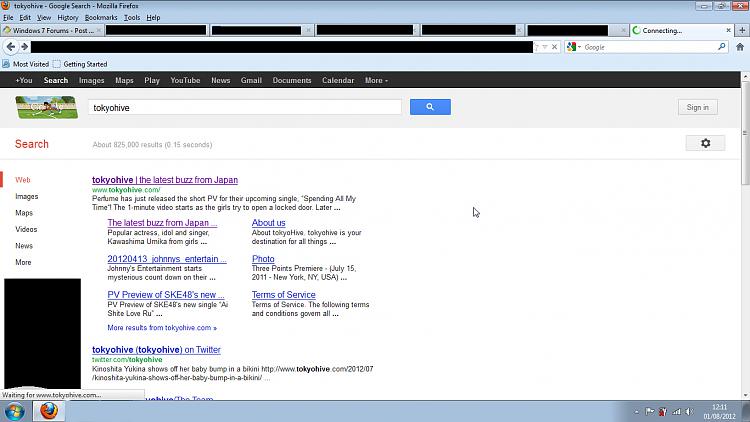Open the About us sitelink
Viewport: 750px width, 422px height.
[268, 222]
